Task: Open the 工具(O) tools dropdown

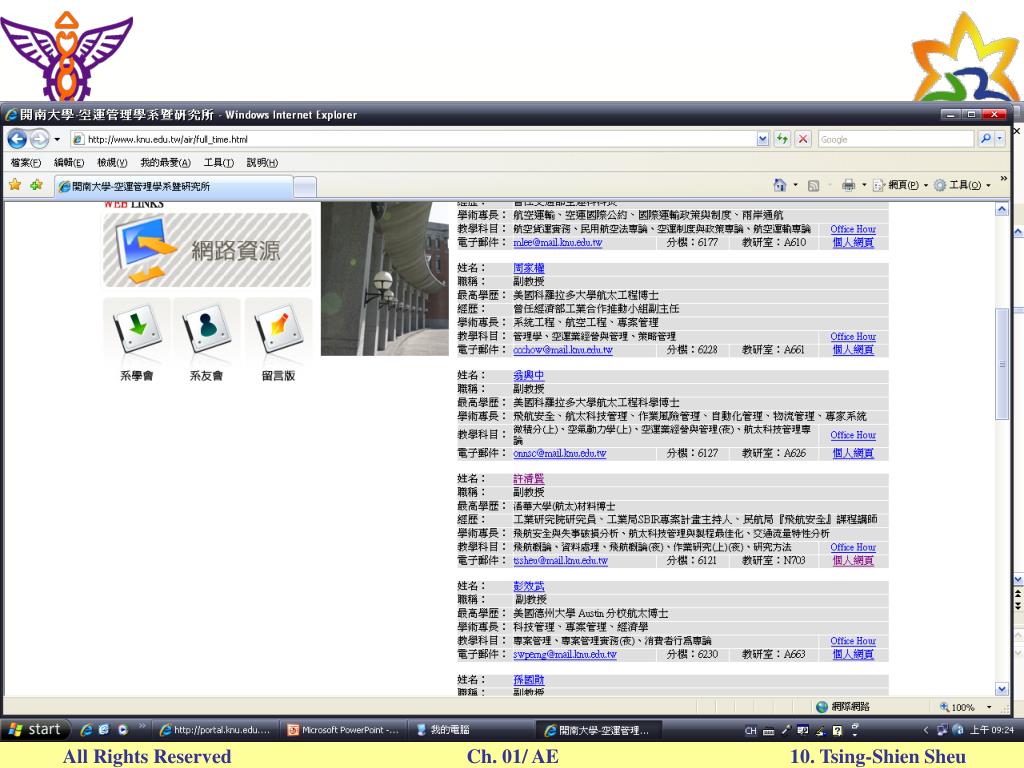Action: [962, 185]
